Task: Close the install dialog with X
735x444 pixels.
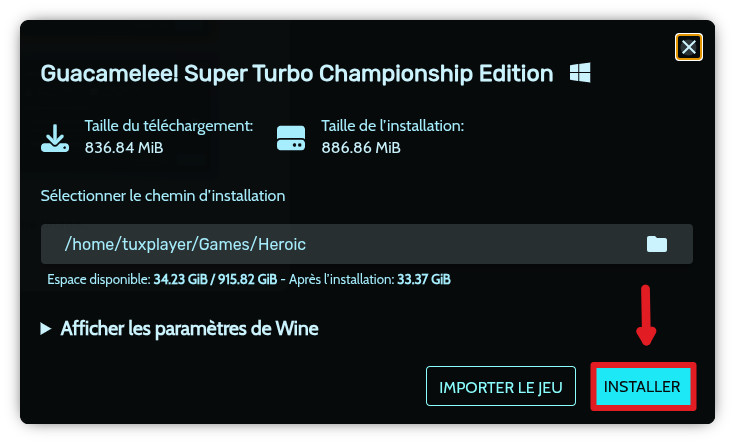Action: 688,47
